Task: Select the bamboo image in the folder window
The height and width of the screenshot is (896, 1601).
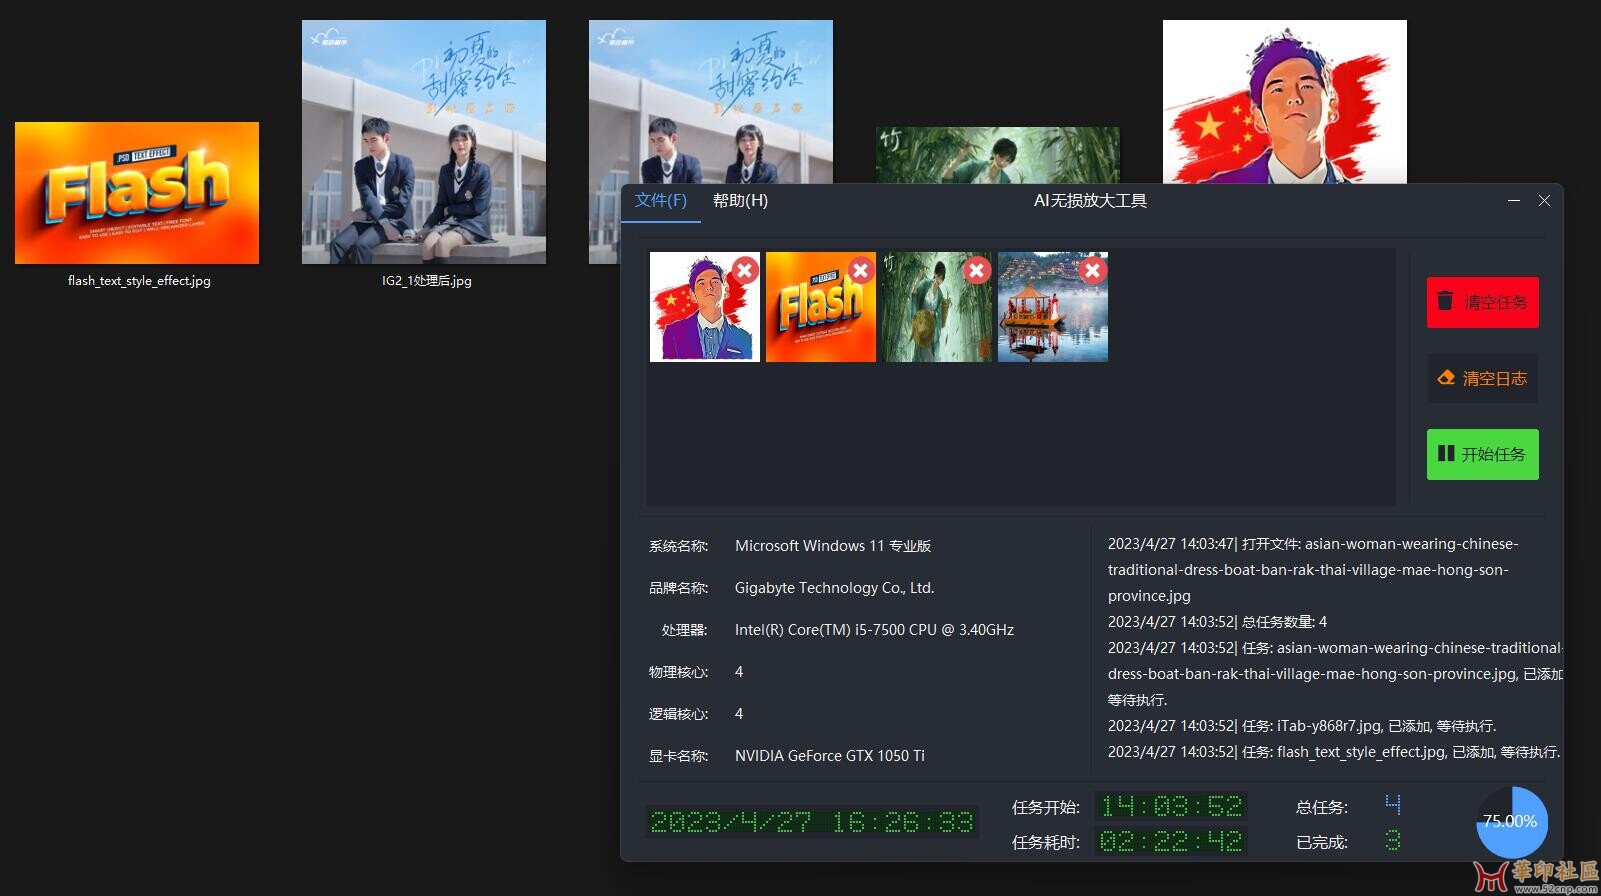Action: [x=998, y=155]
